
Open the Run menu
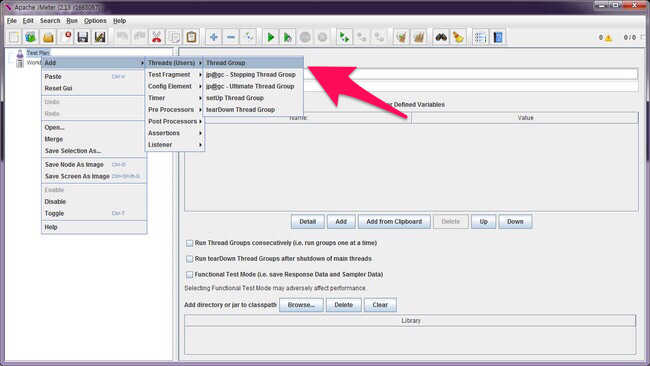point(72,21)
